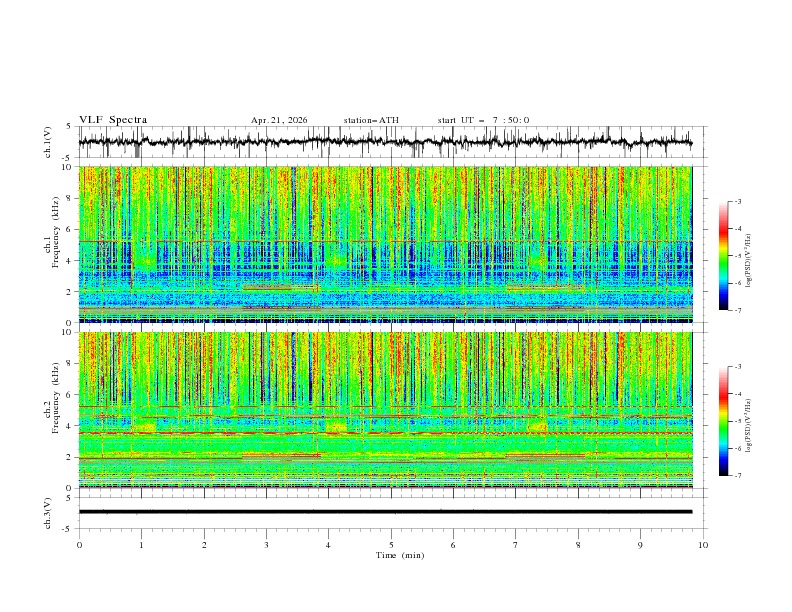792x612 pixels.
Task: Click the ch.1(V) axis label
Action: (48, 142)
